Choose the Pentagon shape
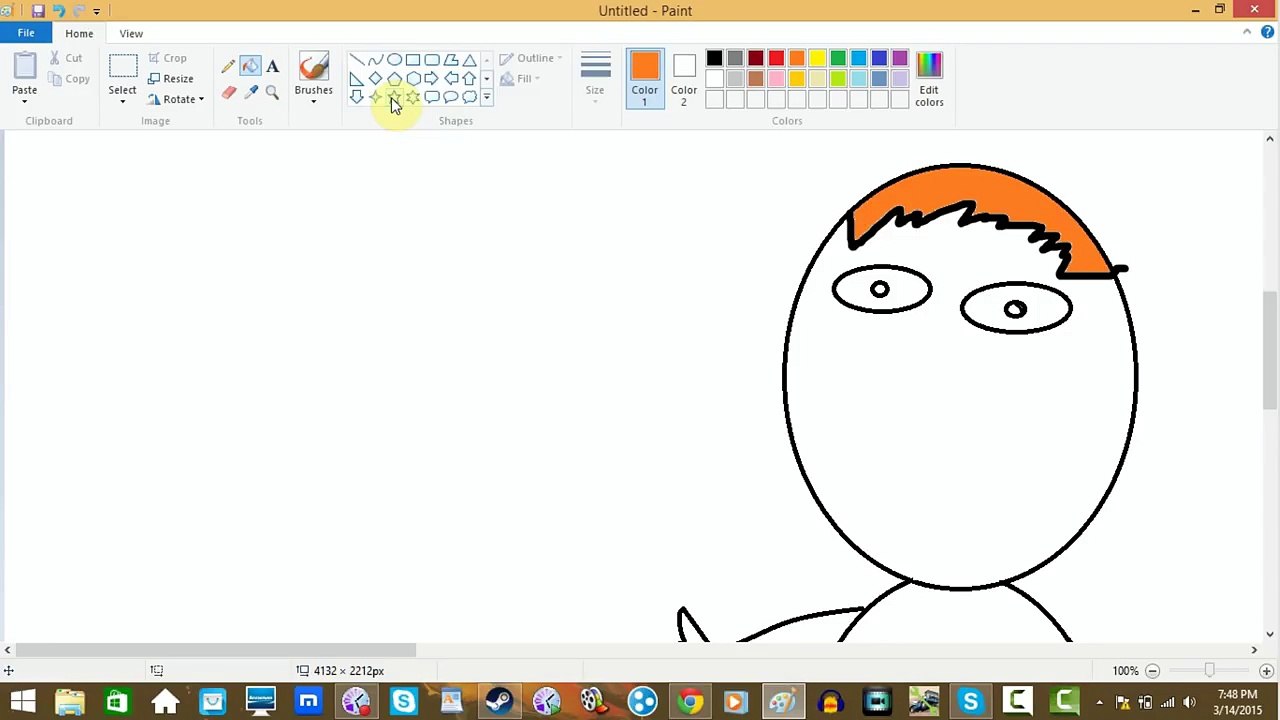Screen dimensions: 1280x720 coord(394,79)
